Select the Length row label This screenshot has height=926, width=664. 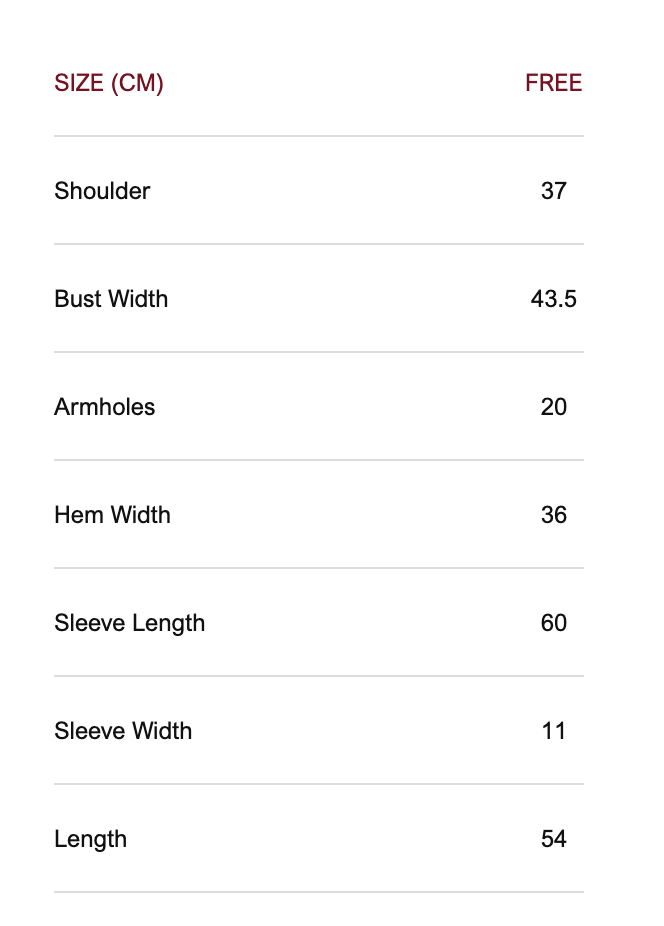(90, 839)
